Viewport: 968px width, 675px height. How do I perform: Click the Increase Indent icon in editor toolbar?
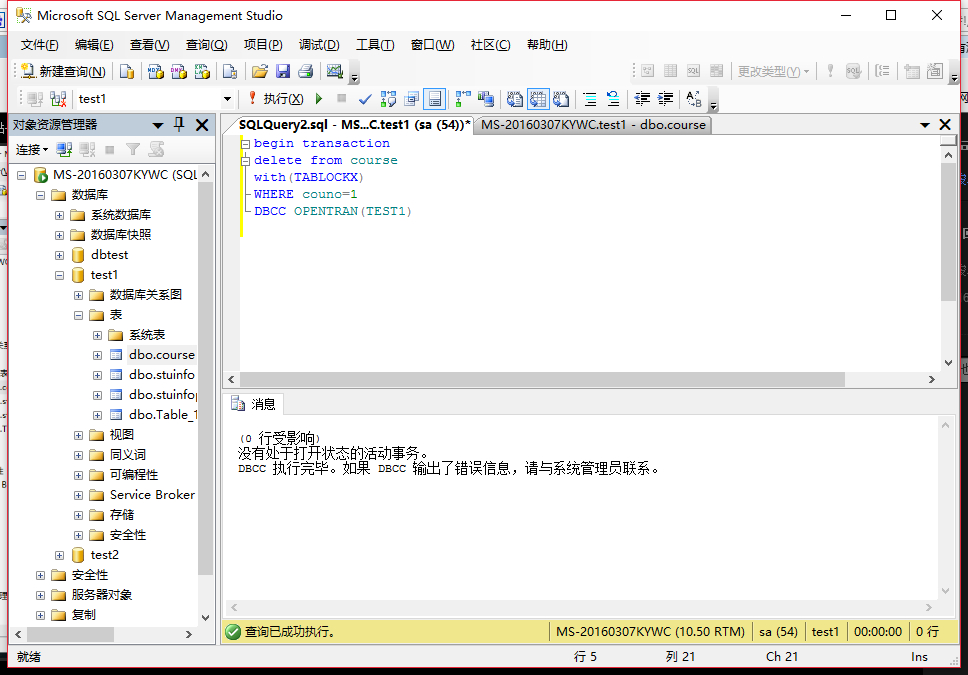point(665,98)
